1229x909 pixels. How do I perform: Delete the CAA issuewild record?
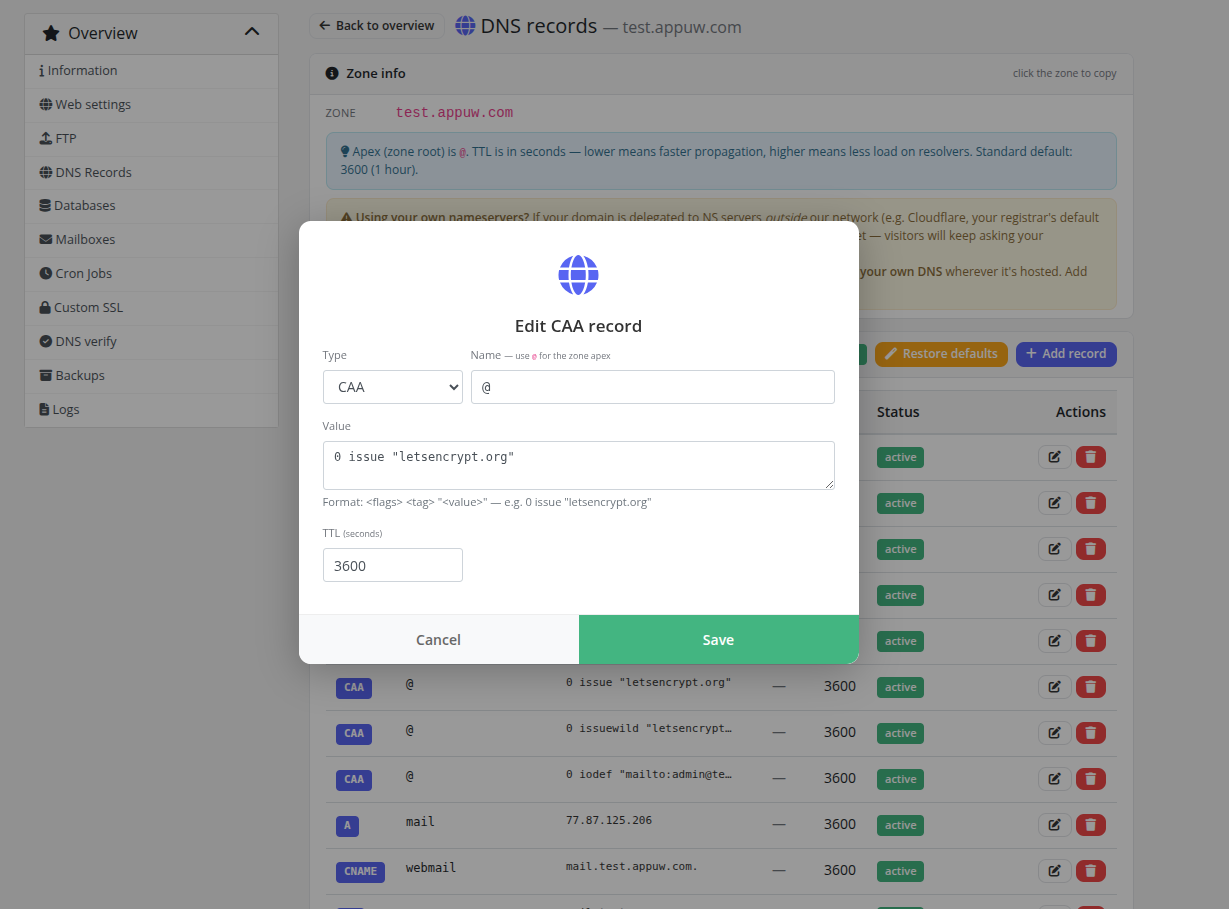point(1091,733)
